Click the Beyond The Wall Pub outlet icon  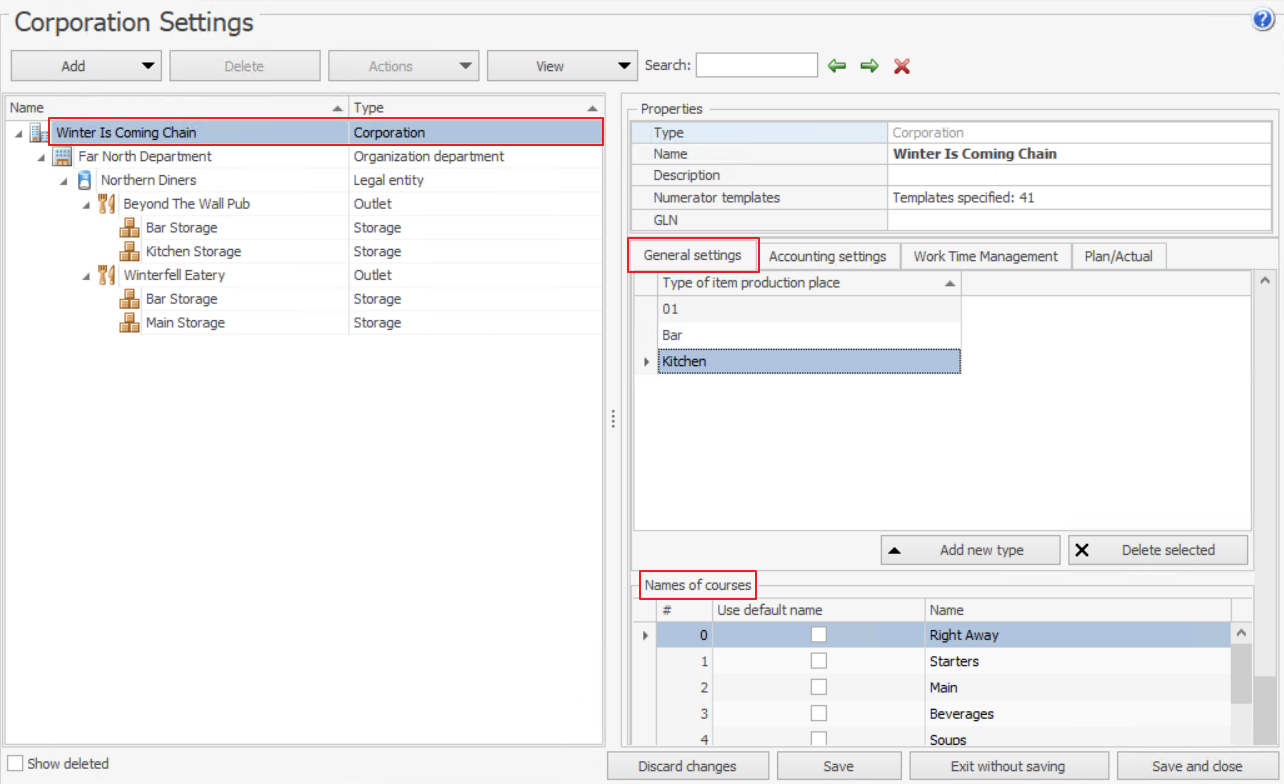coord(107,204)
